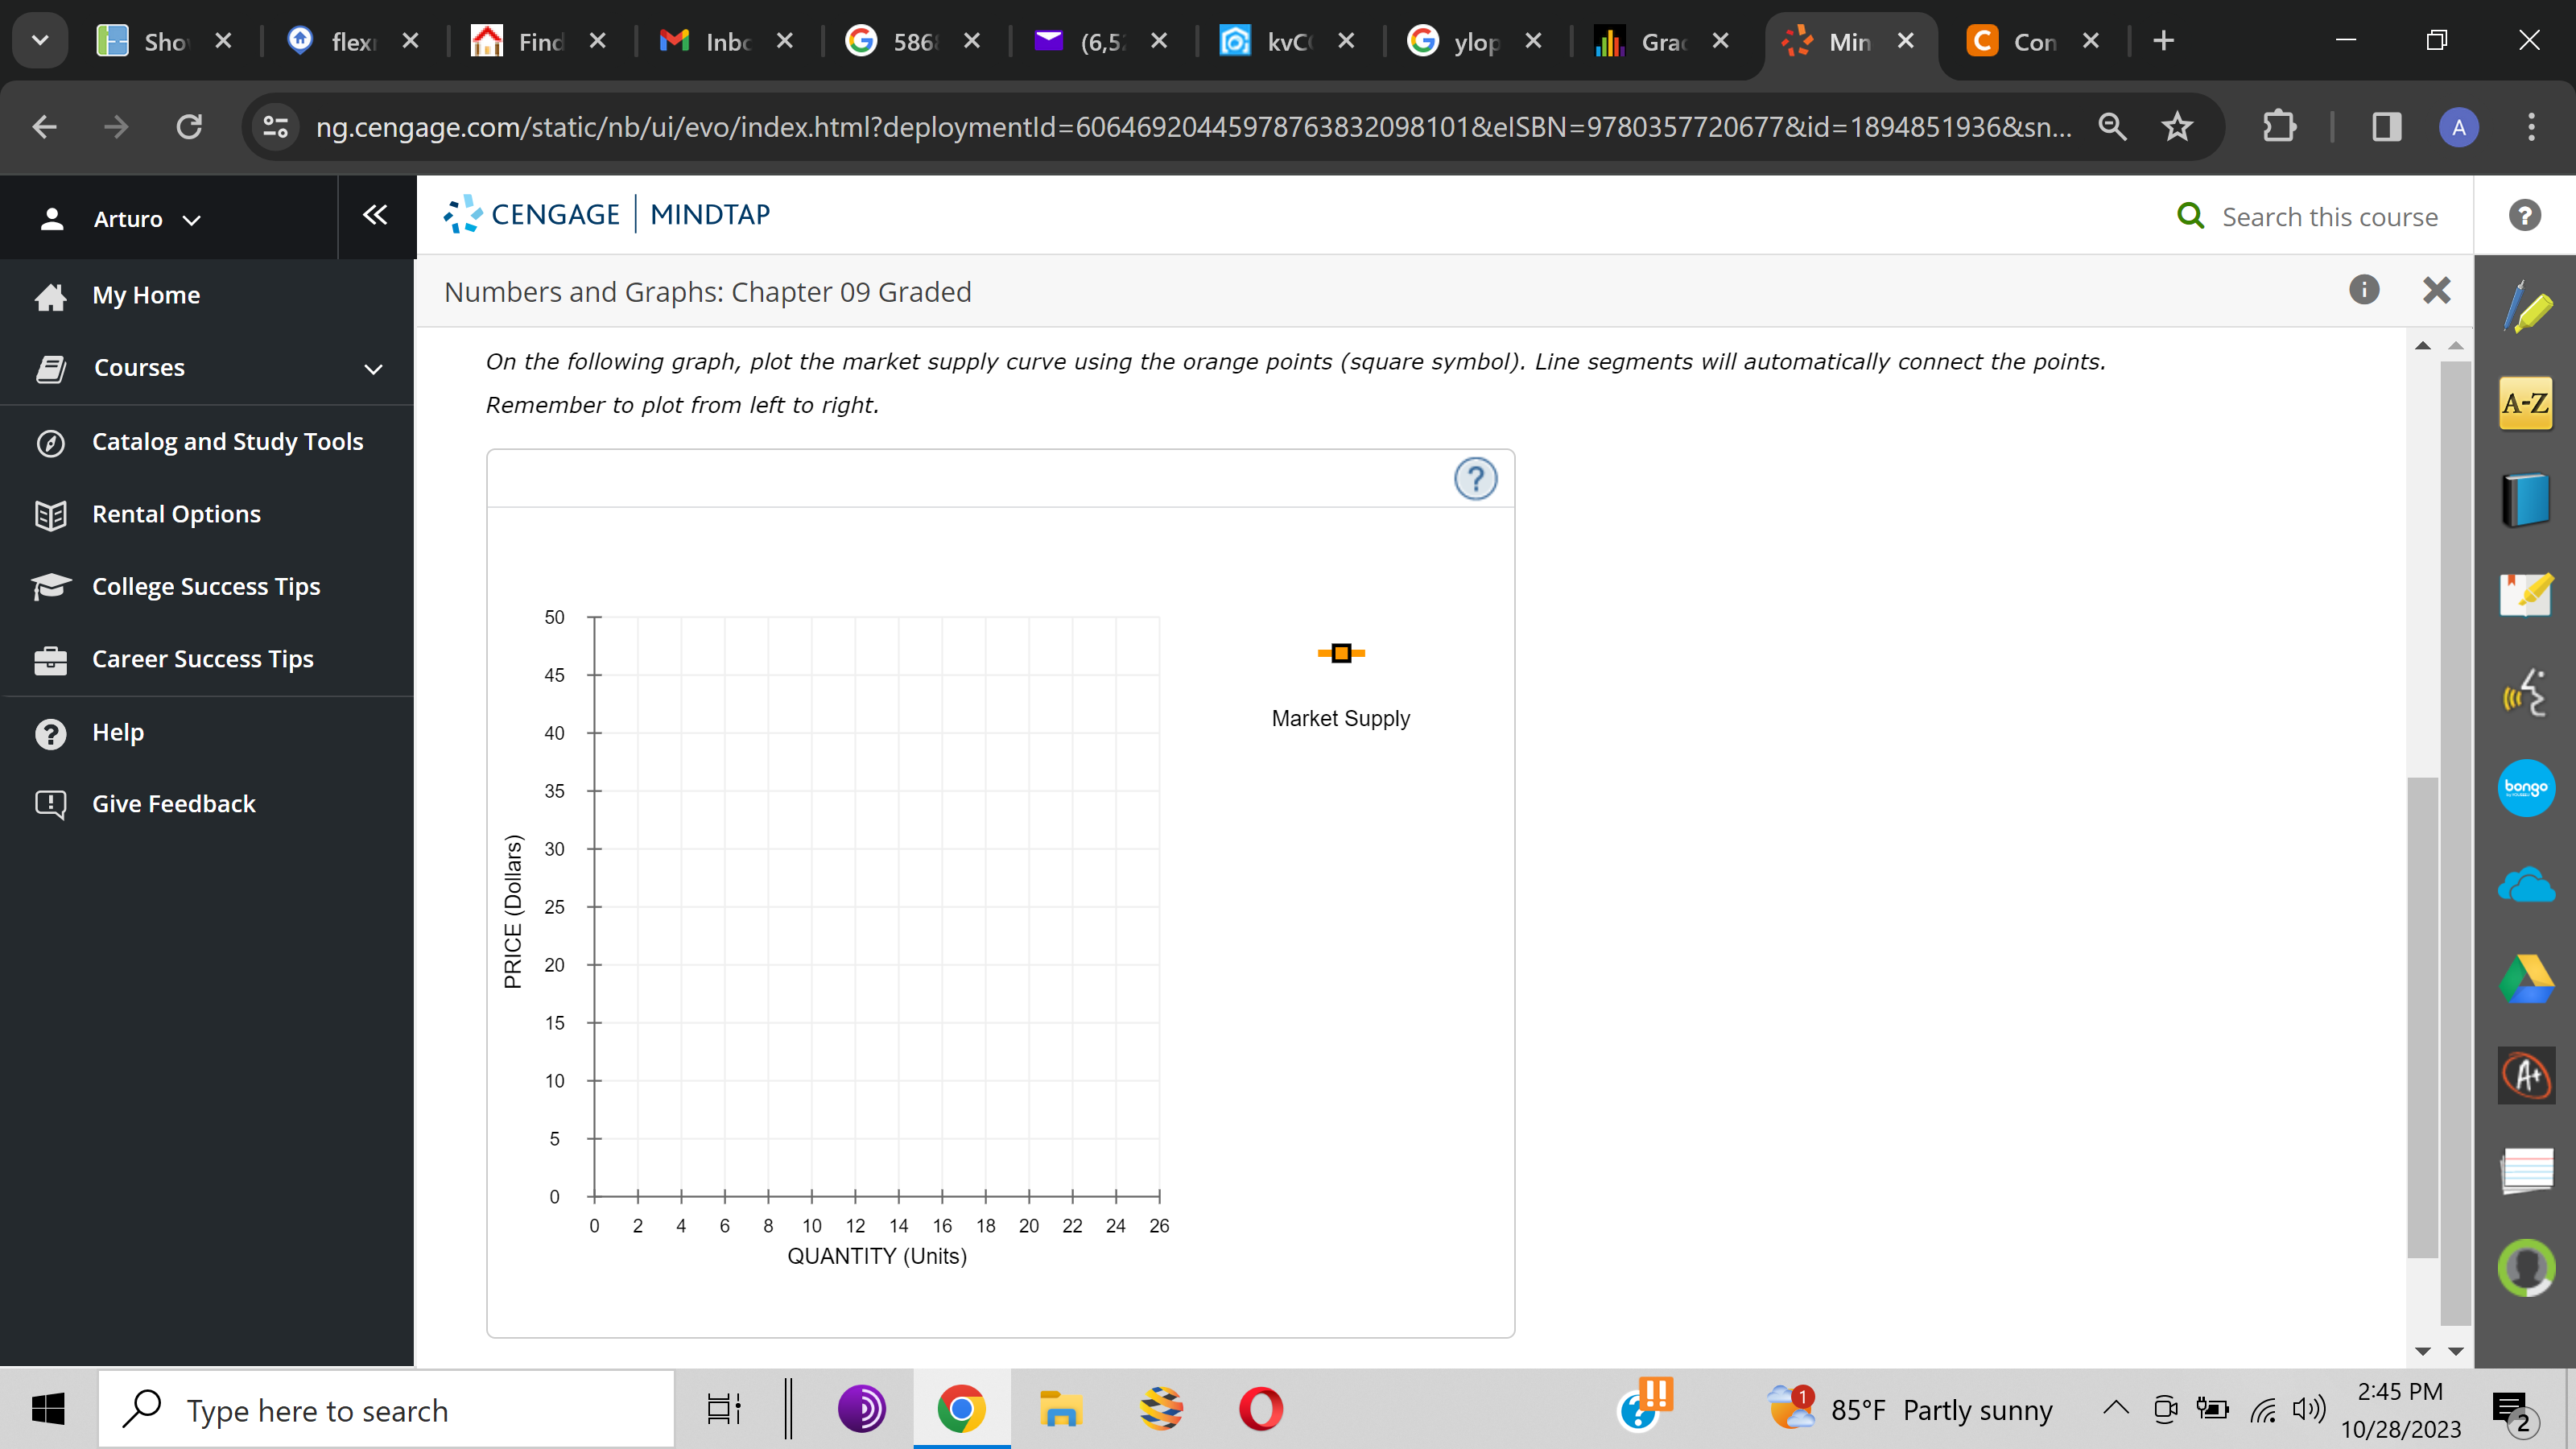Open the A-Z glossary in the right sidebar
This screenshot has width=2576, height=1449.
tap(2525, 403)
